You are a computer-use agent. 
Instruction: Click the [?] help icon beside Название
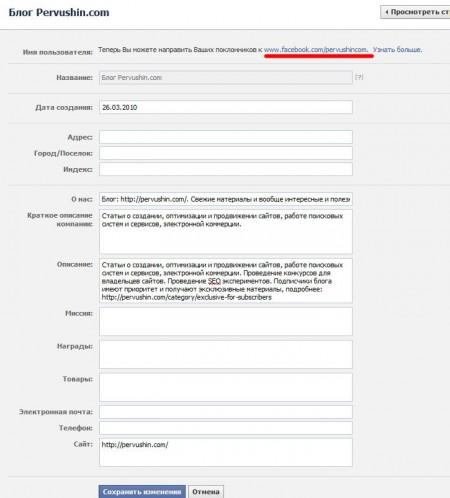(x=359, y=77)
